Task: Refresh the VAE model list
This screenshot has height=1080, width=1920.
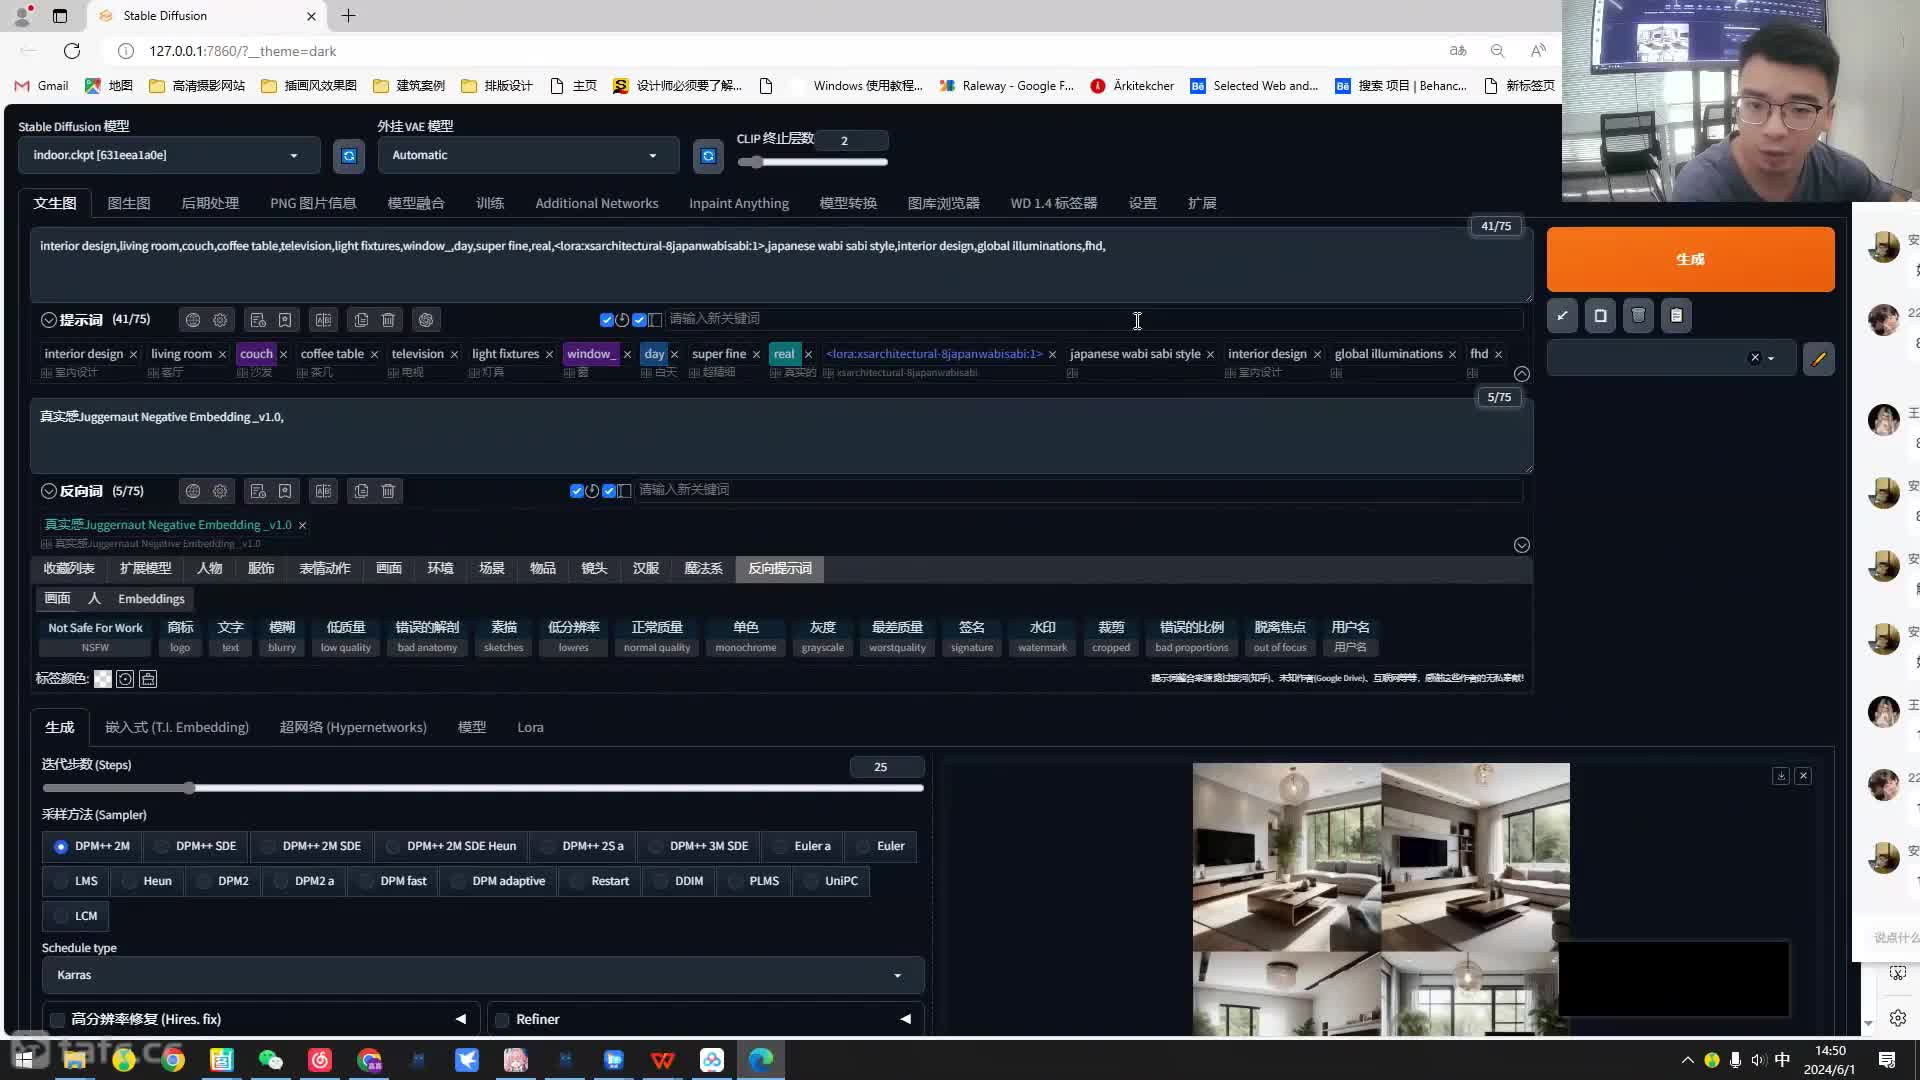Action: [708, 156]
